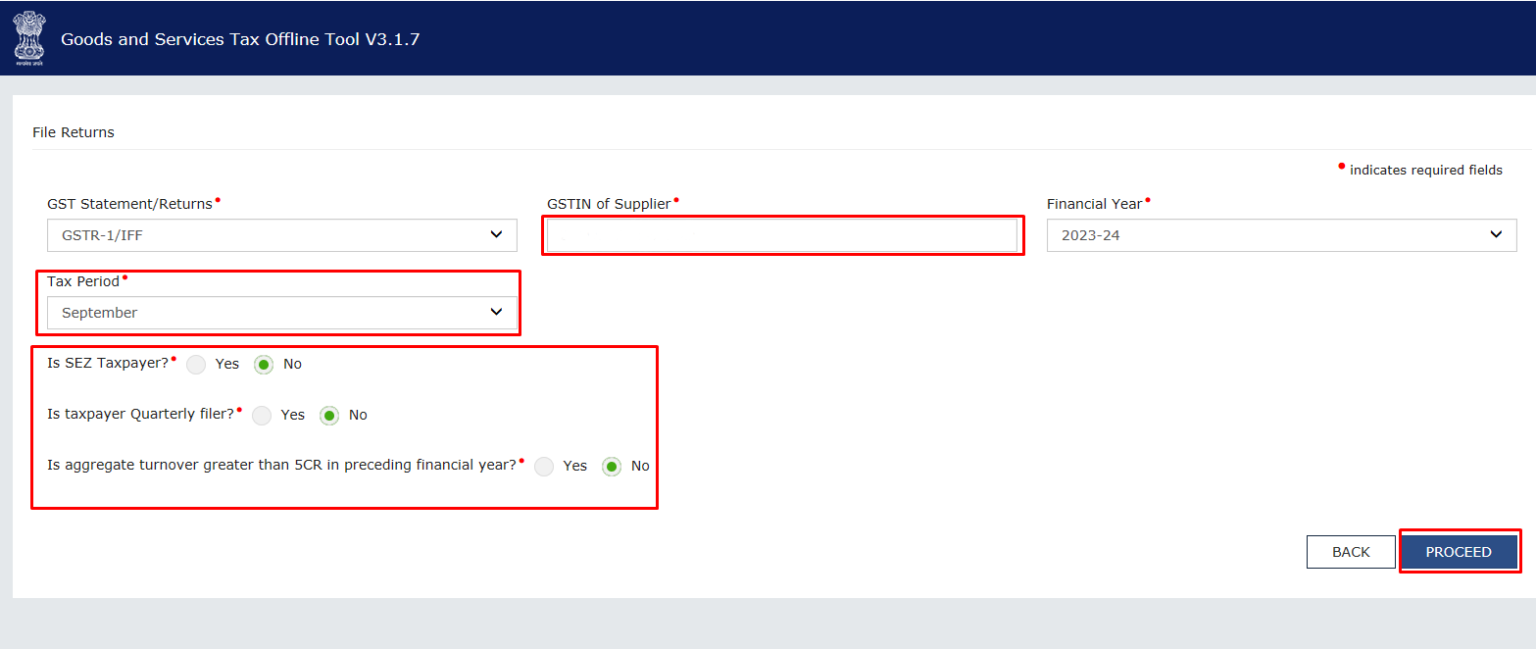The image size is (1536, 649).
Task: Click the Goods and Services Tax Offline Tool header
Action: [x=240, y=39]
